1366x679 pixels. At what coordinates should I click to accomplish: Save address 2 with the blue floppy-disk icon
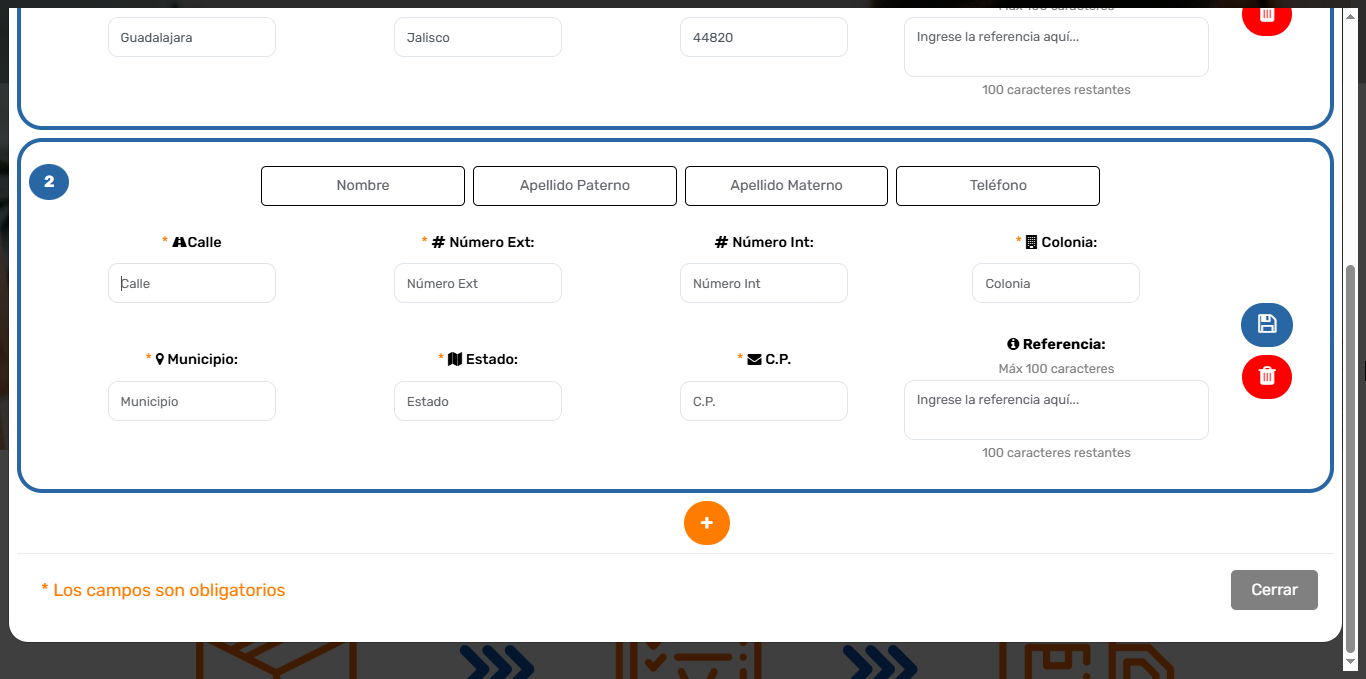[1267, 325]
